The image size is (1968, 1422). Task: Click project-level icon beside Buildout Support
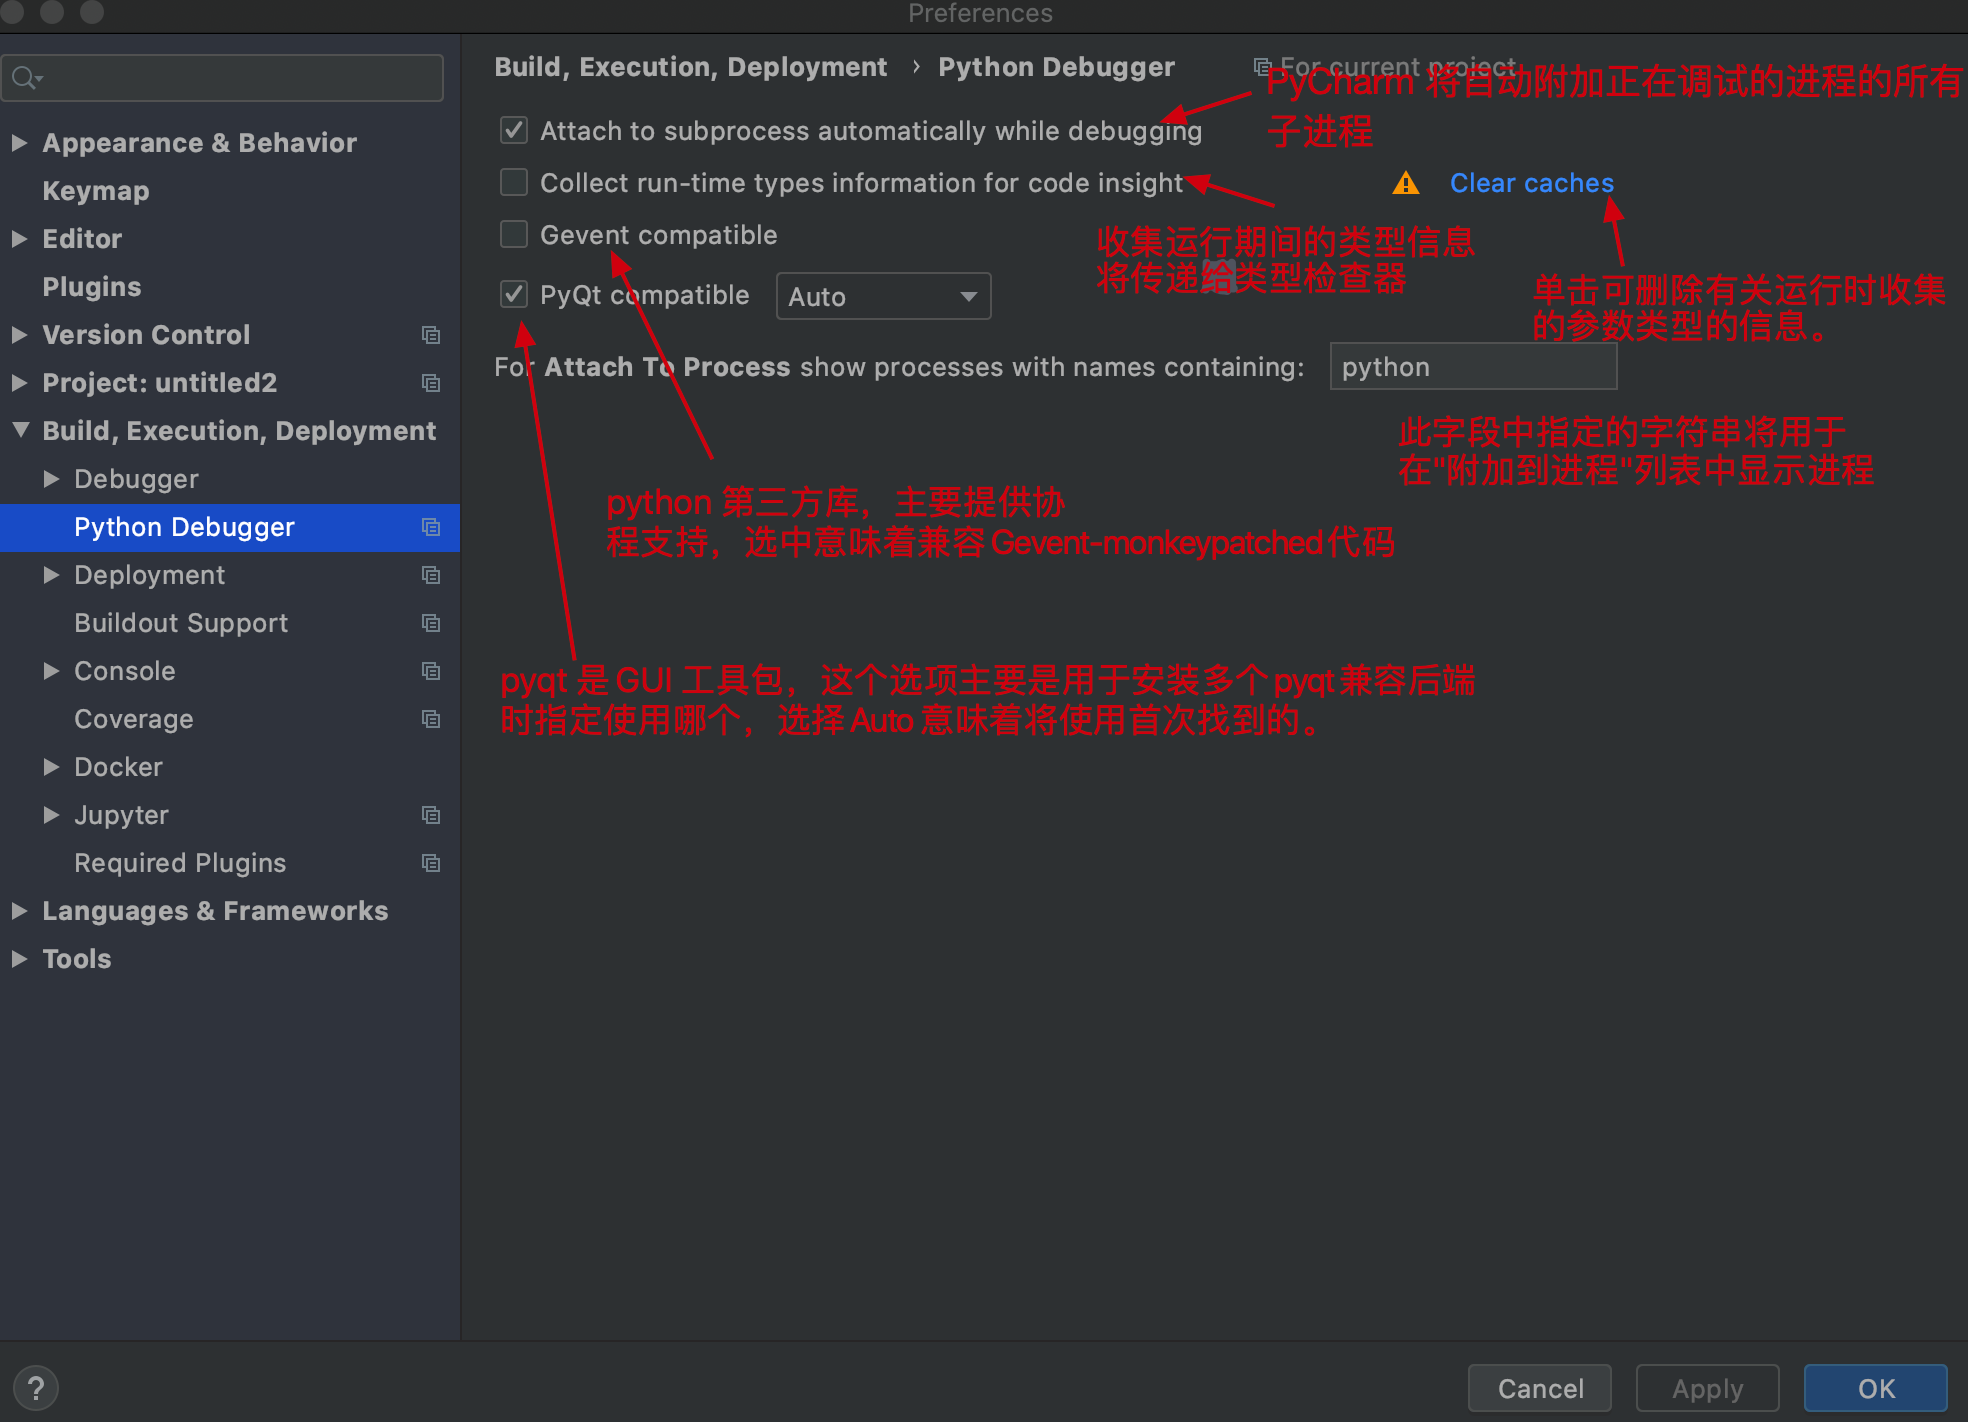(431, 623)
